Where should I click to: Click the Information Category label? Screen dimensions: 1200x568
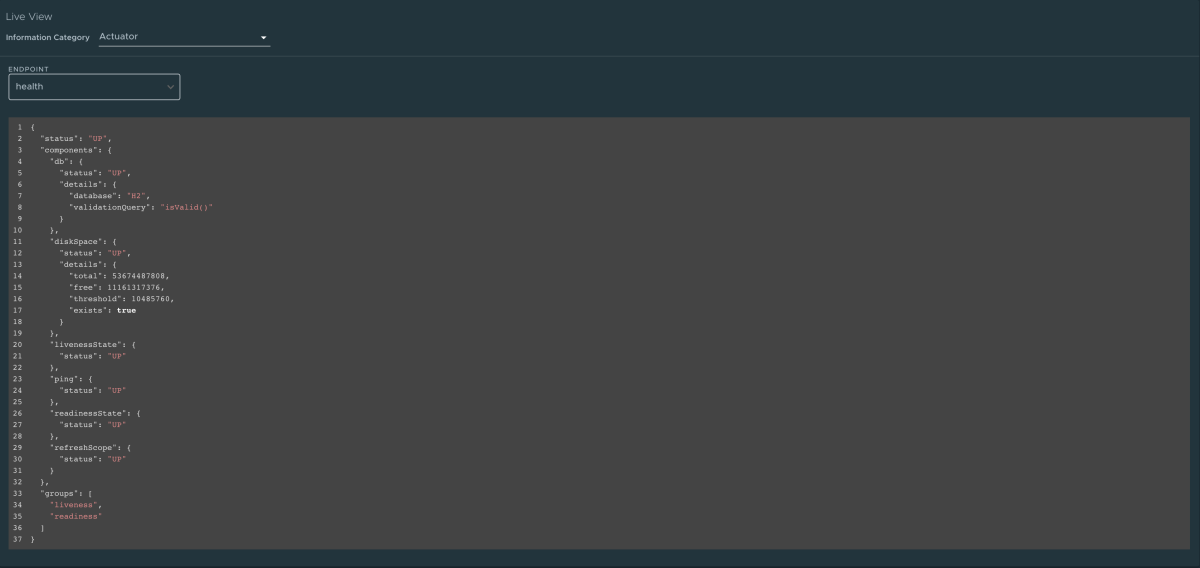[48, 38]
